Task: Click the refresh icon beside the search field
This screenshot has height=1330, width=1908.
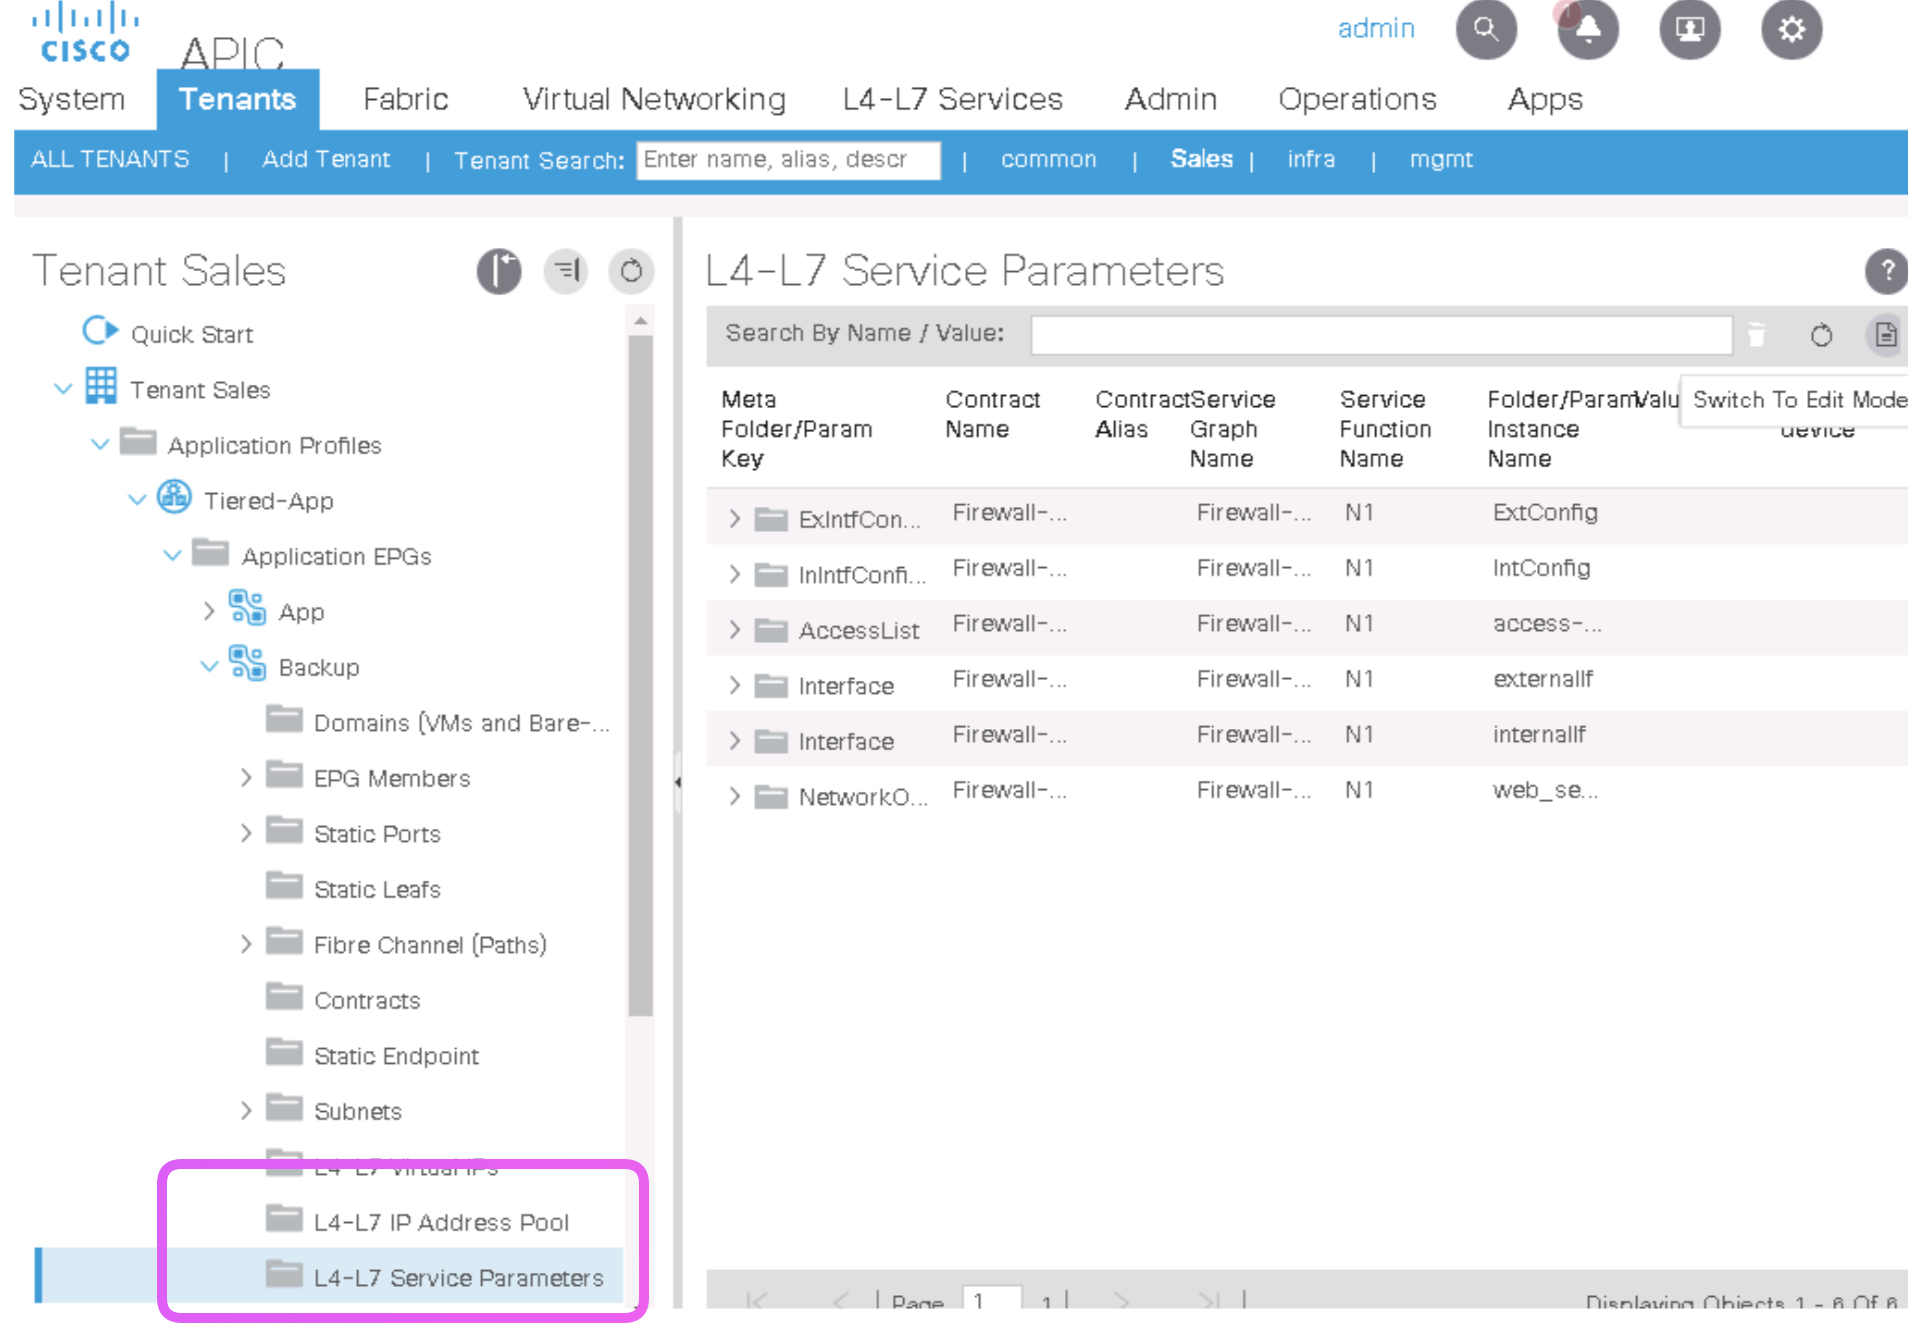Action: click(1821, 335)
